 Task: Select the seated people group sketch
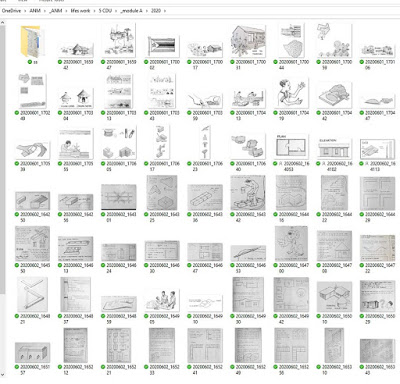(162, 301)
